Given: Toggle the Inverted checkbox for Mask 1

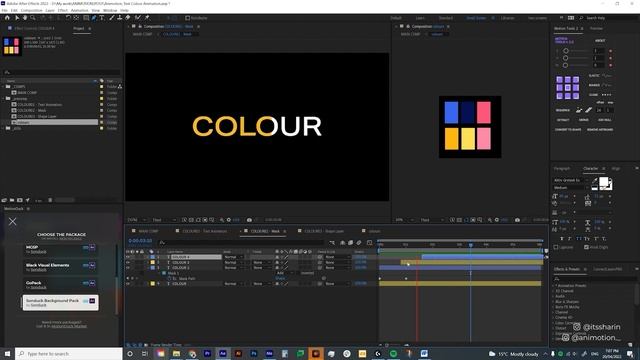Looking at the screenshot, I should [298, 273].
